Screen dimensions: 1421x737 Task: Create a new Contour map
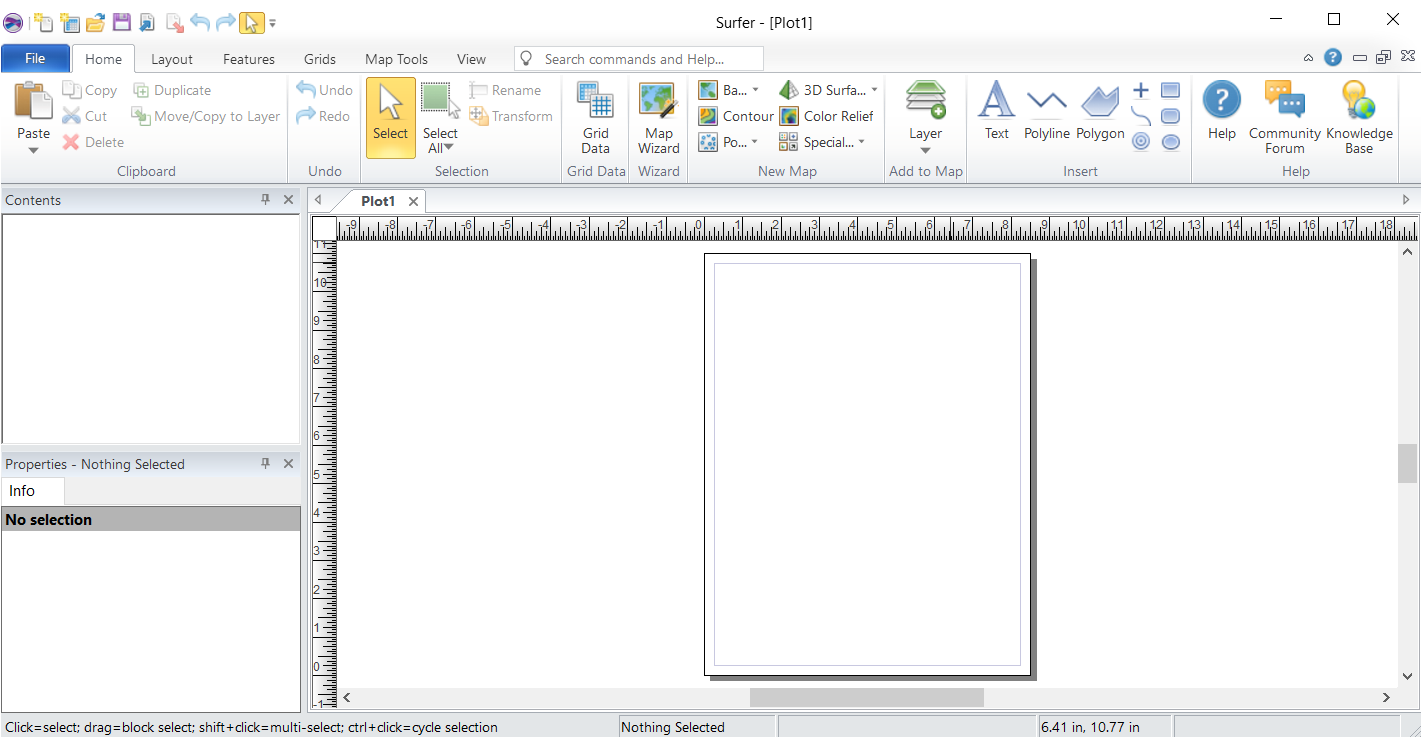pyautogui.click(x=736, y=116)
